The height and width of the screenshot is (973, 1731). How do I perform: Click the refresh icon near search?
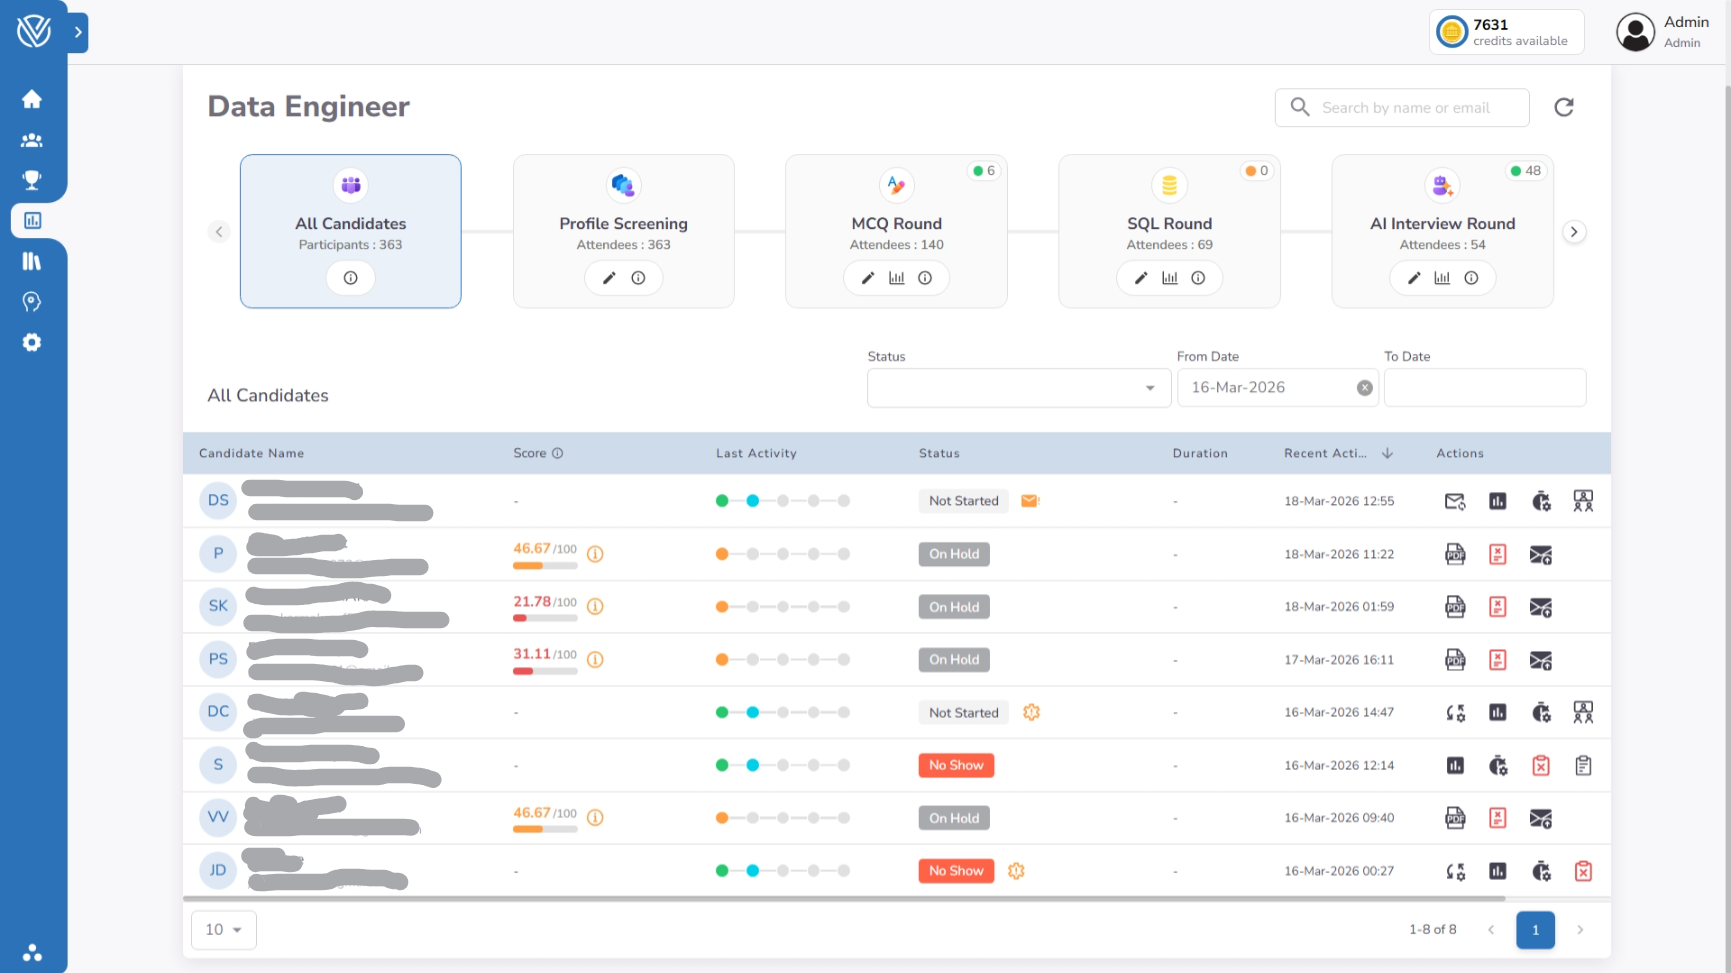click(1564, 107)
